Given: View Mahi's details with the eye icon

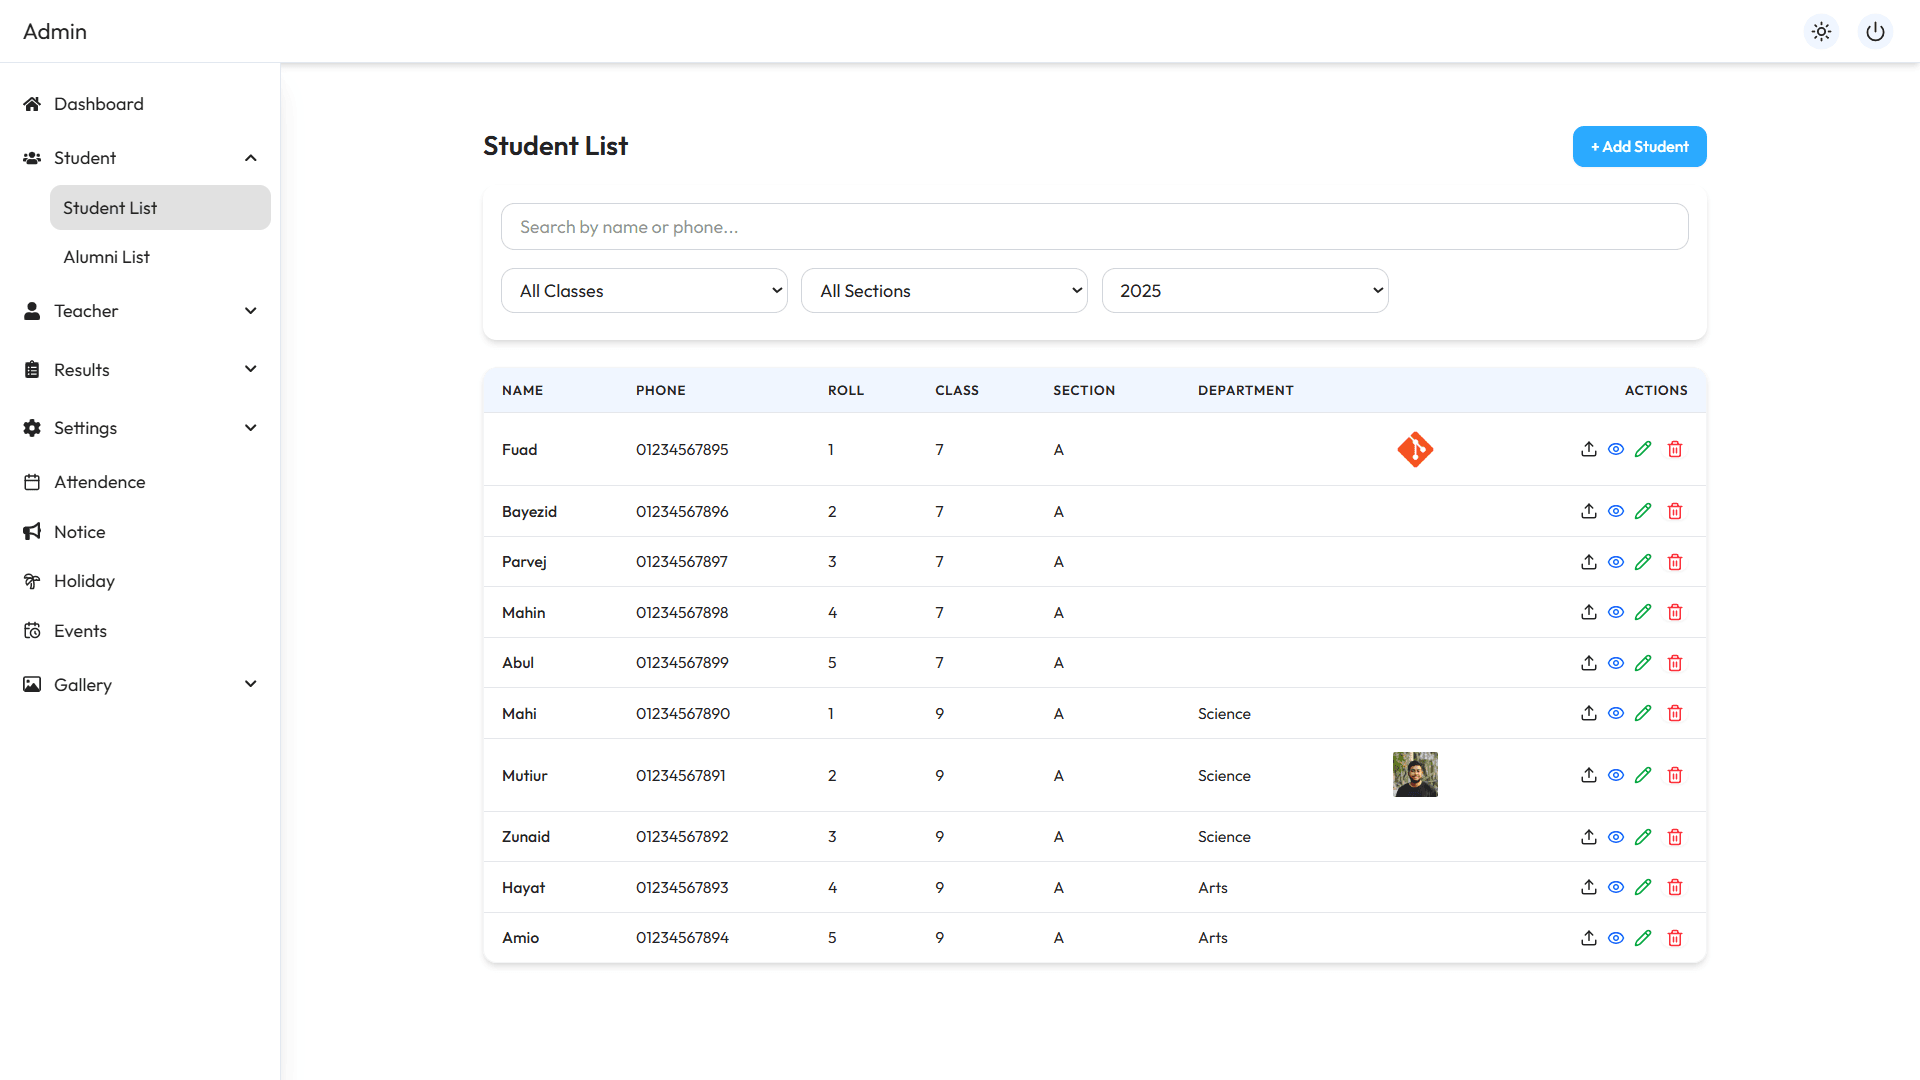Looking at the screenshot, I should 1616,713.
